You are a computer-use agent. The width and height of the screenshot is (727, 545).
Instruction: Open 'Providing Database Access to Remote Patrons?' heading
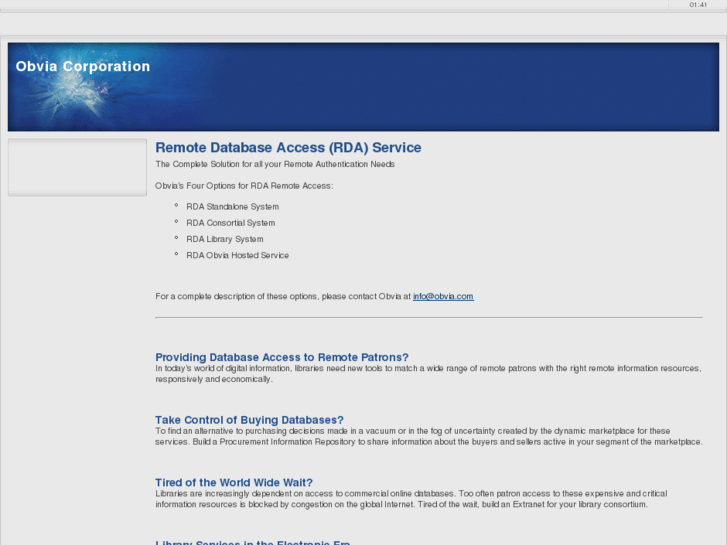pos(282,357)
